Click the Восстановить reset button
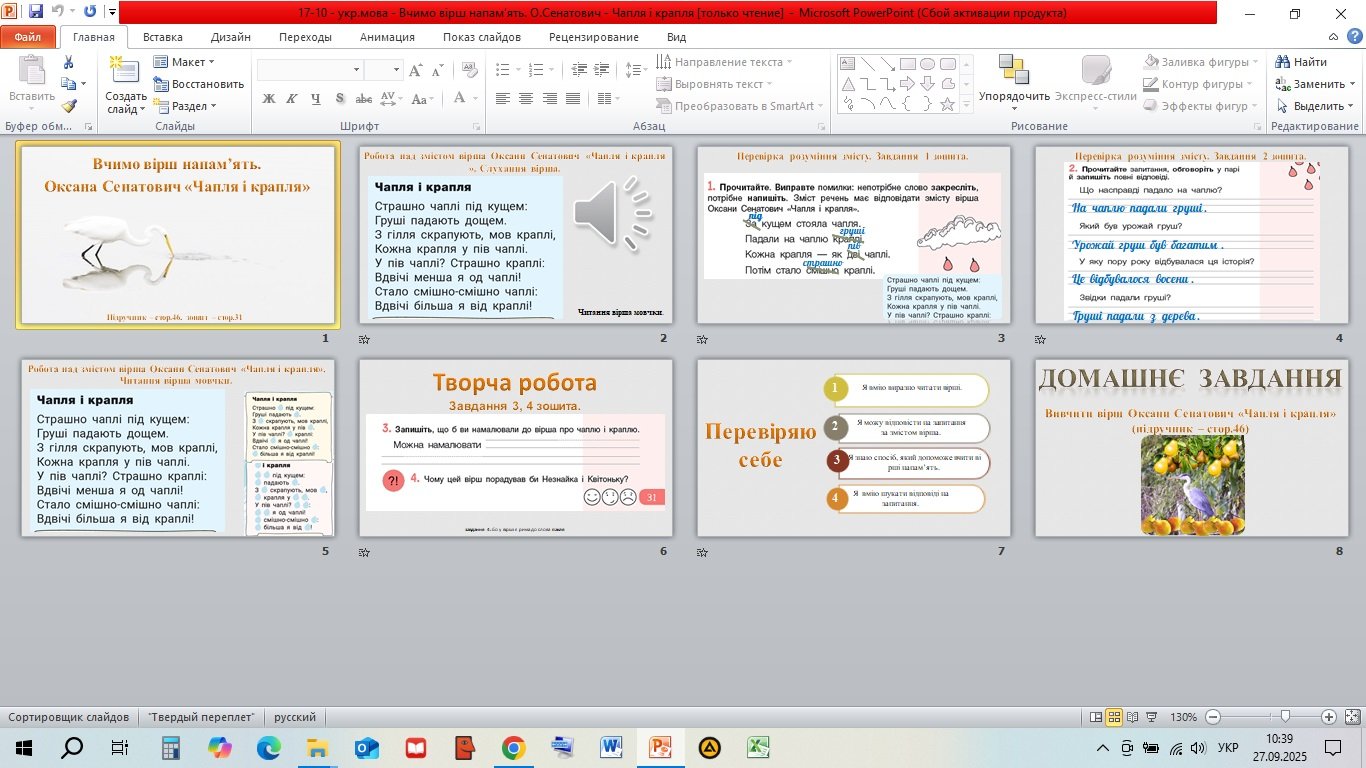Viewport: 1366px width, 768px height. 199,84
